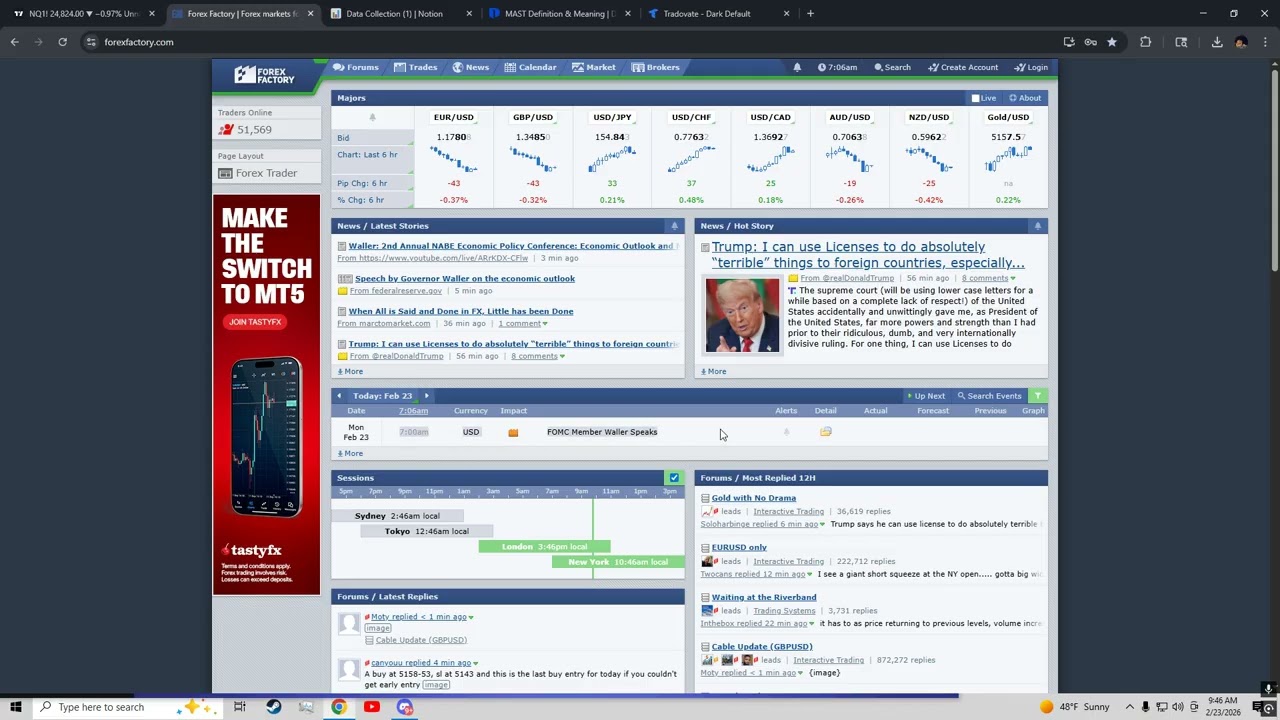Open the Forums menu
This screenshot has height=720, width=1280.
click(x=356, y=67)
